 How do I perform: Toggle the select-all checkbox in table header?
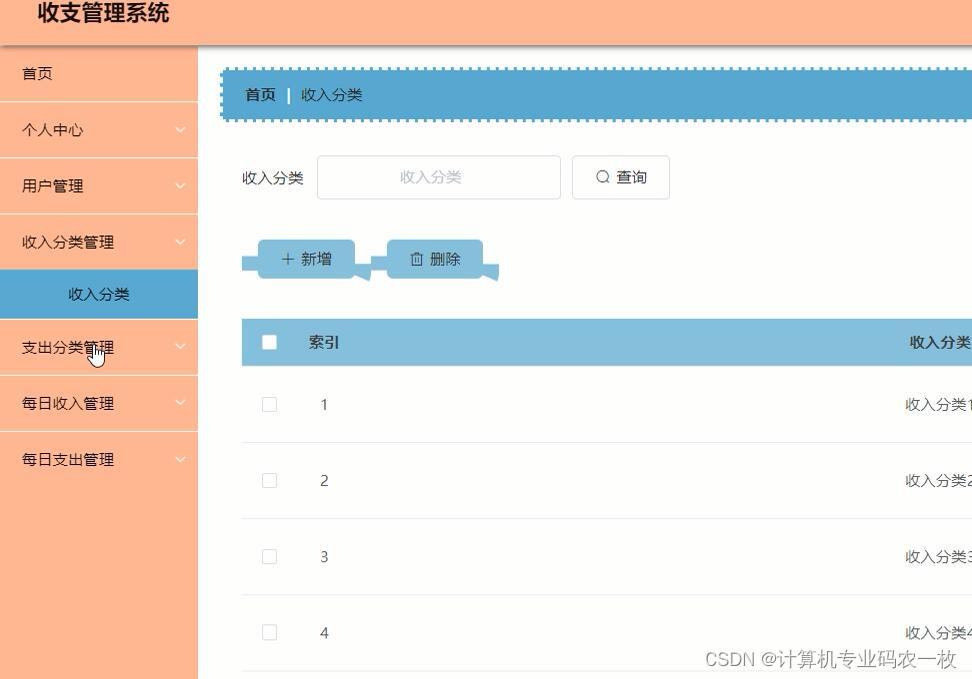tap(269, 342)
